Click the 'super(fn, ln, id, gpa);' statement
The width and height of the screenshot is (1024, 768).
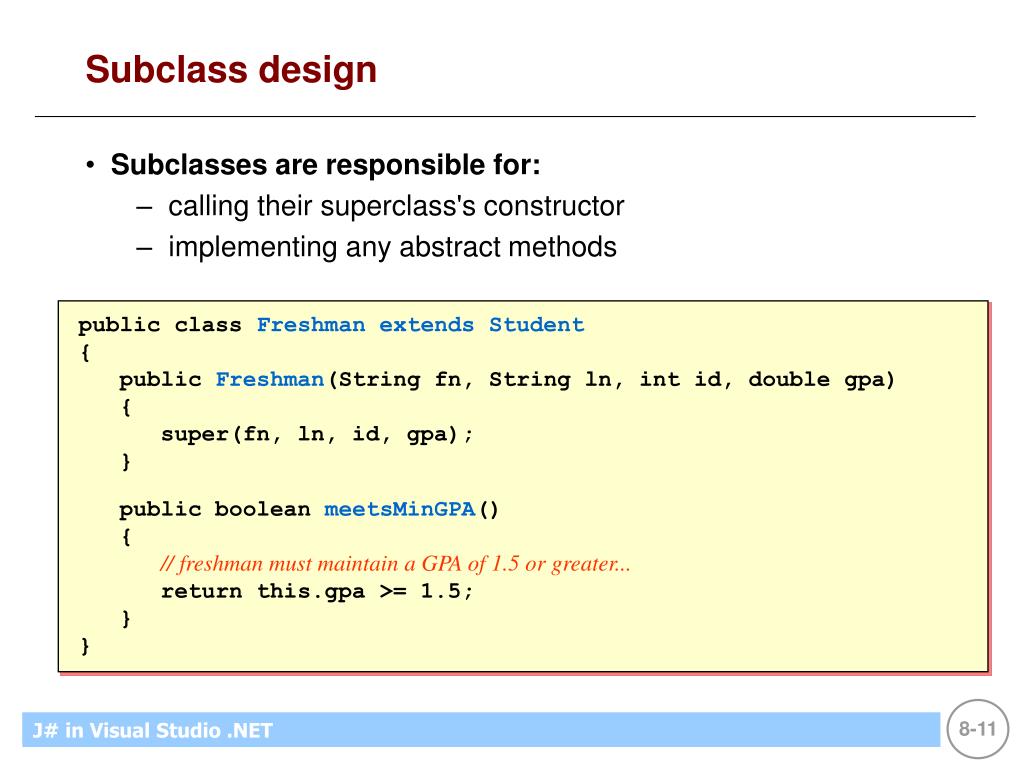pos(317,435)
